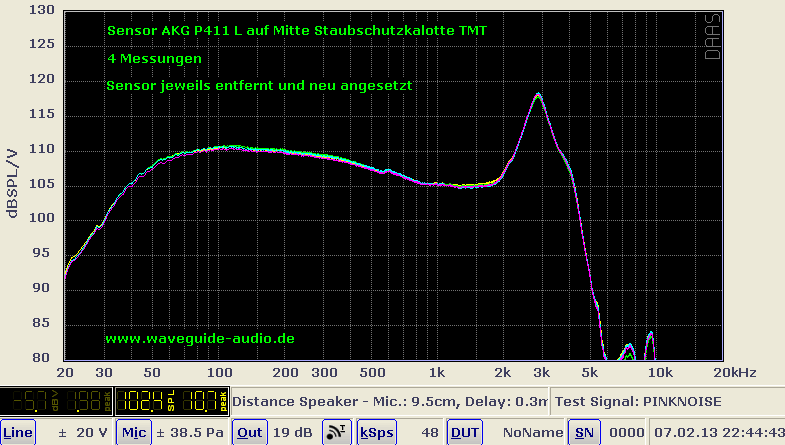Click the Distance Speaker - Mic status text
Screen dimensions: 785x445
click(390, 402)
